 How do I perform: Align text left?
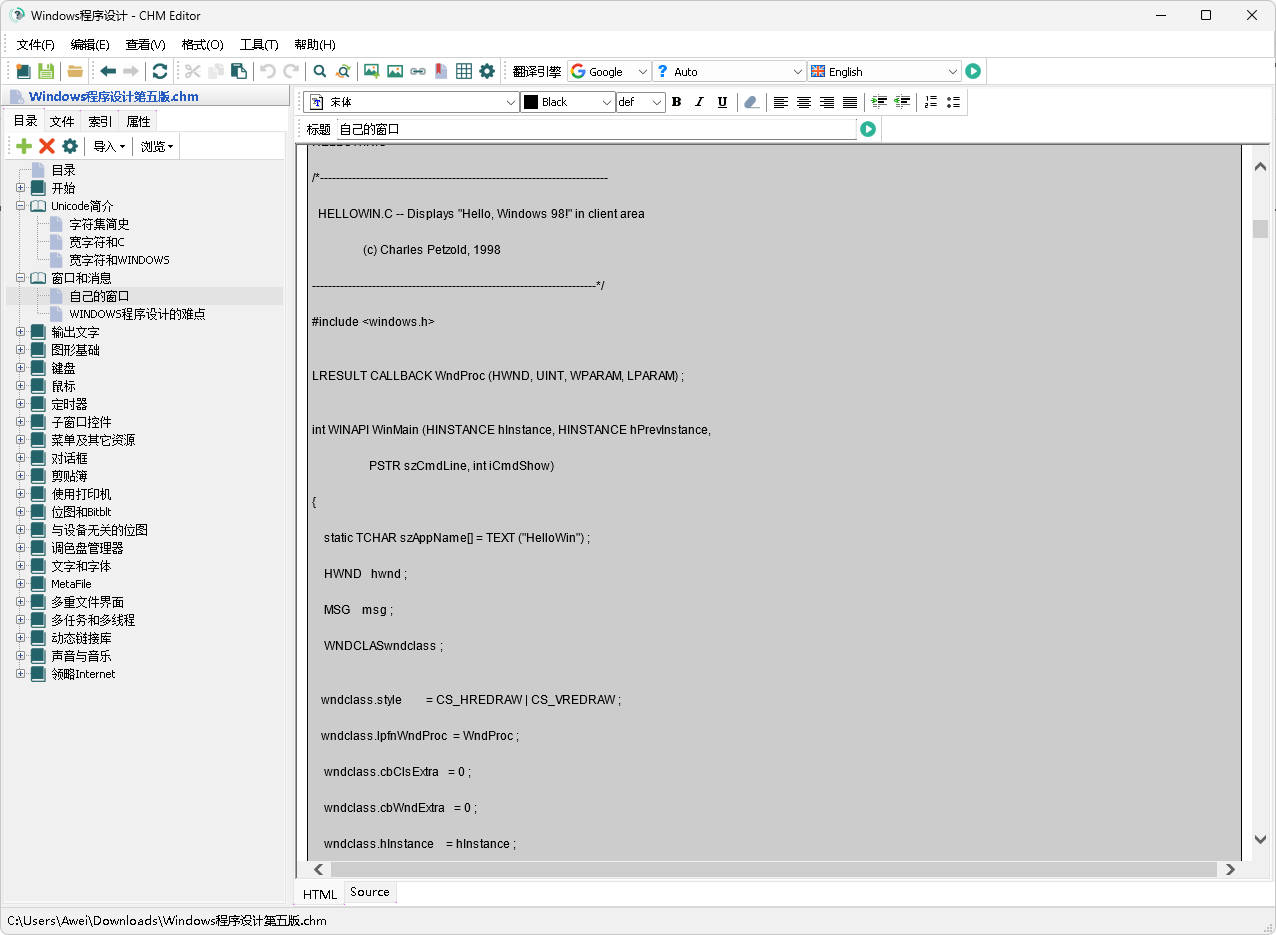pyautogui.click(x=781, y=102)
